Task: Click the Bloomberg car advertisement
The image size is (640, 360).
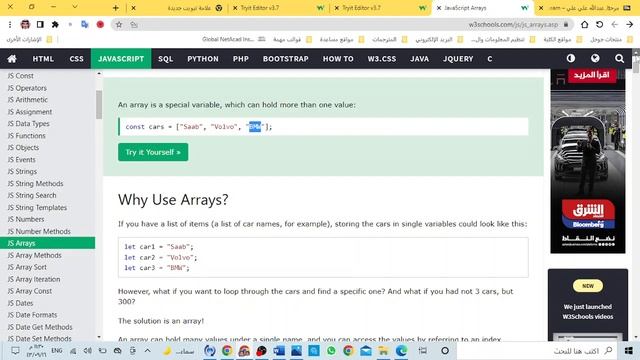Action: click(x=587, y=161)
